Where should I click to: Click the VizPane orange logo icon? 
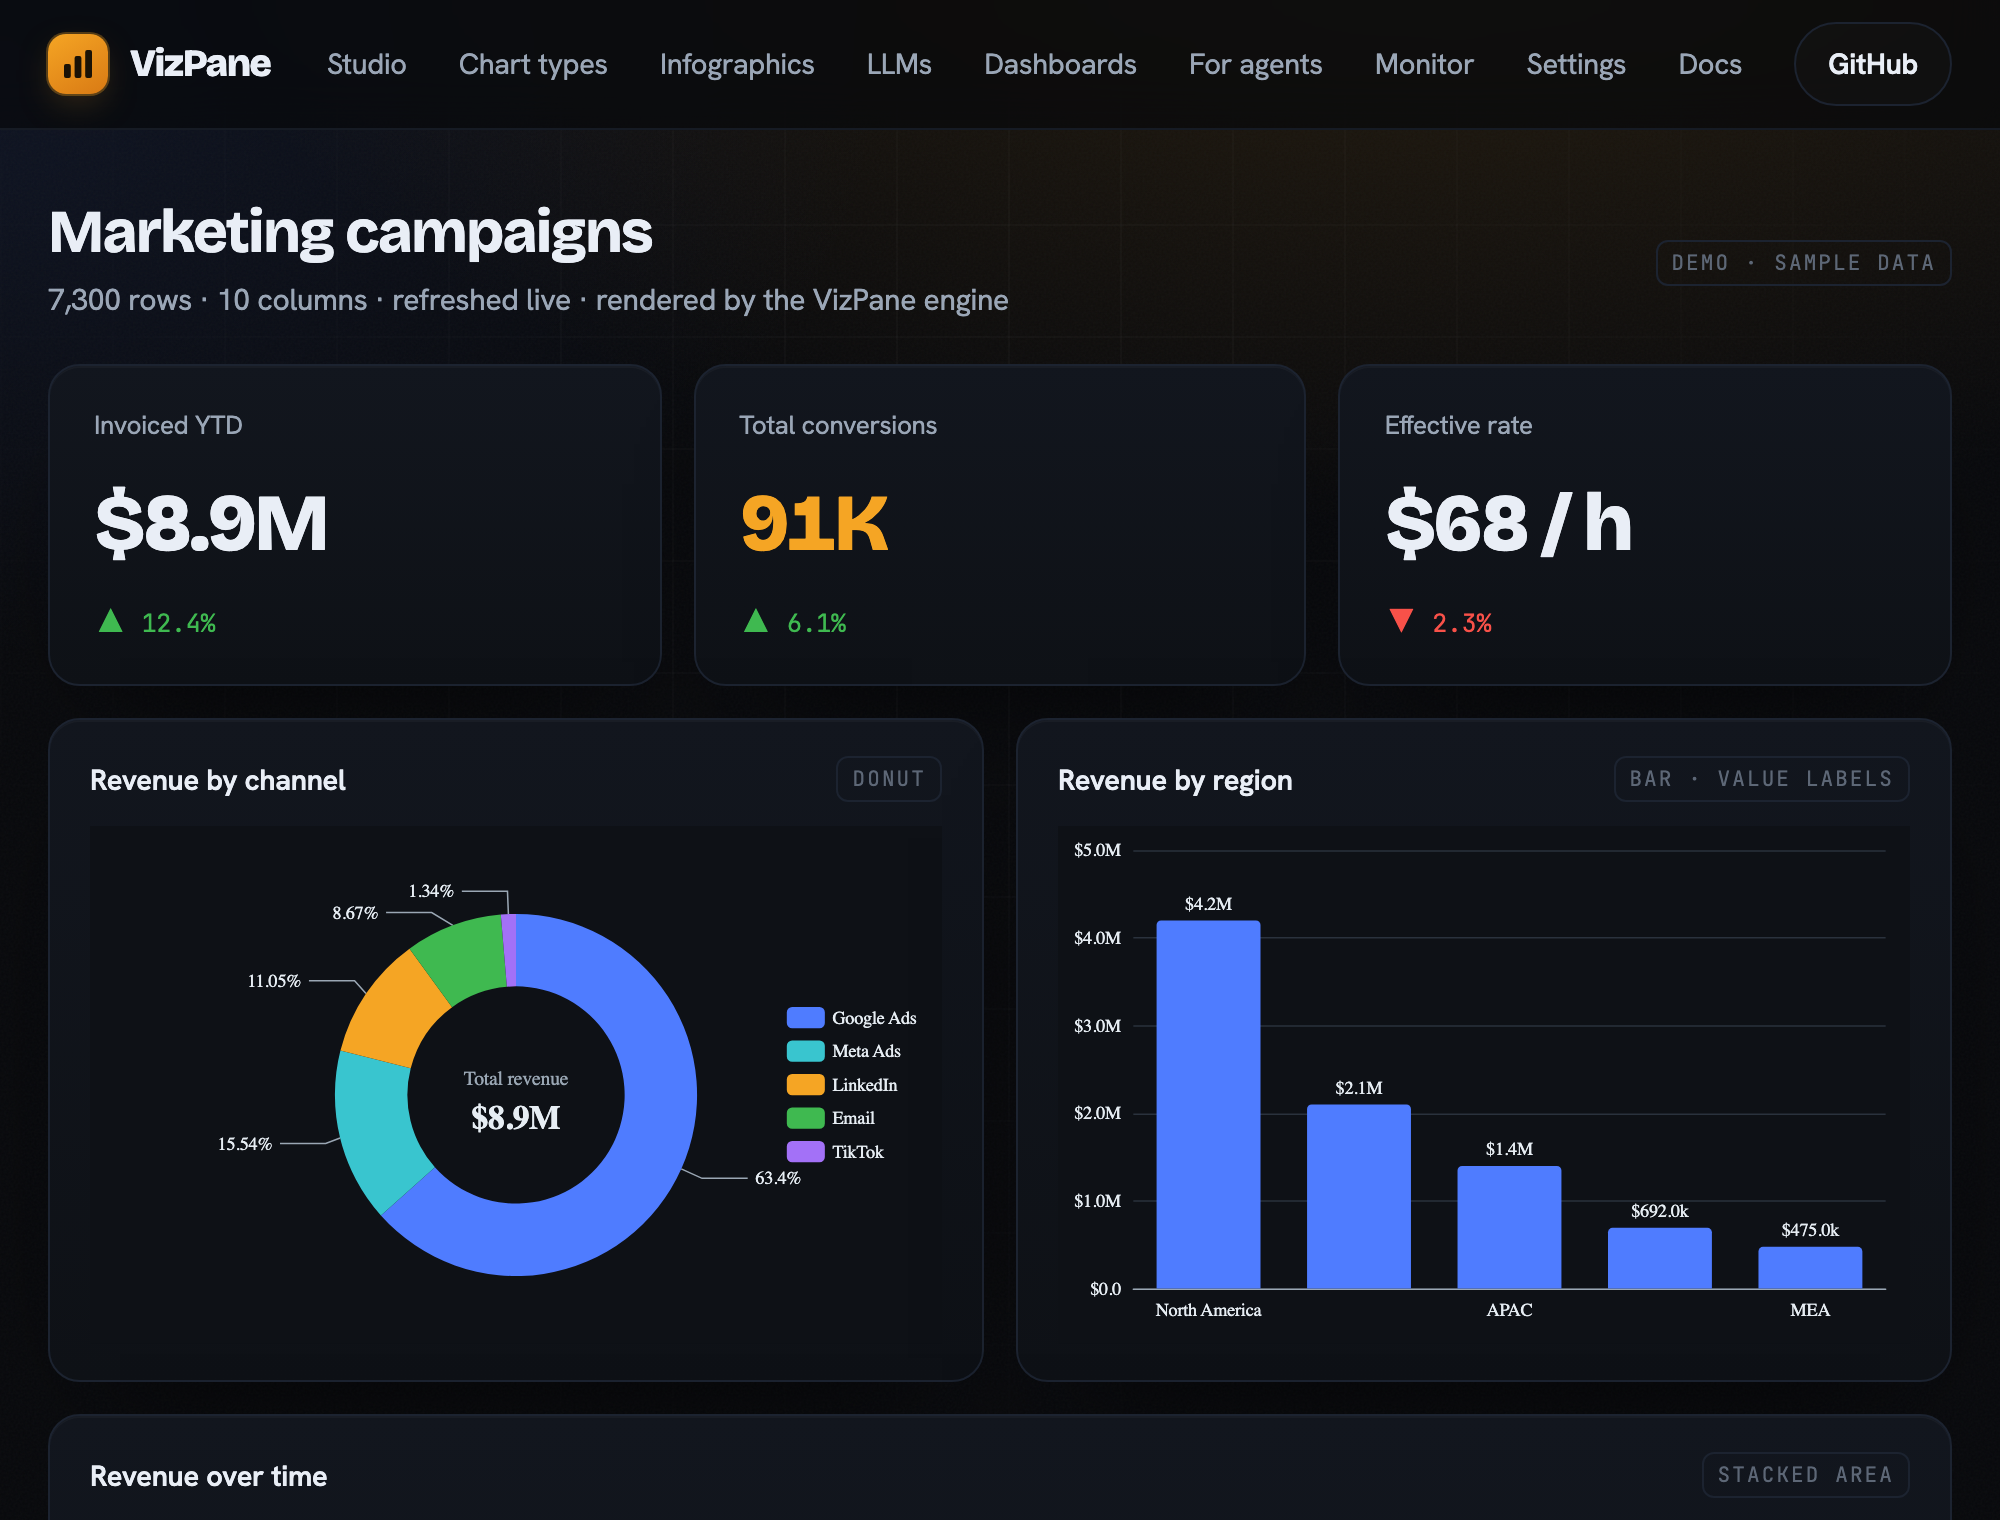78,64
